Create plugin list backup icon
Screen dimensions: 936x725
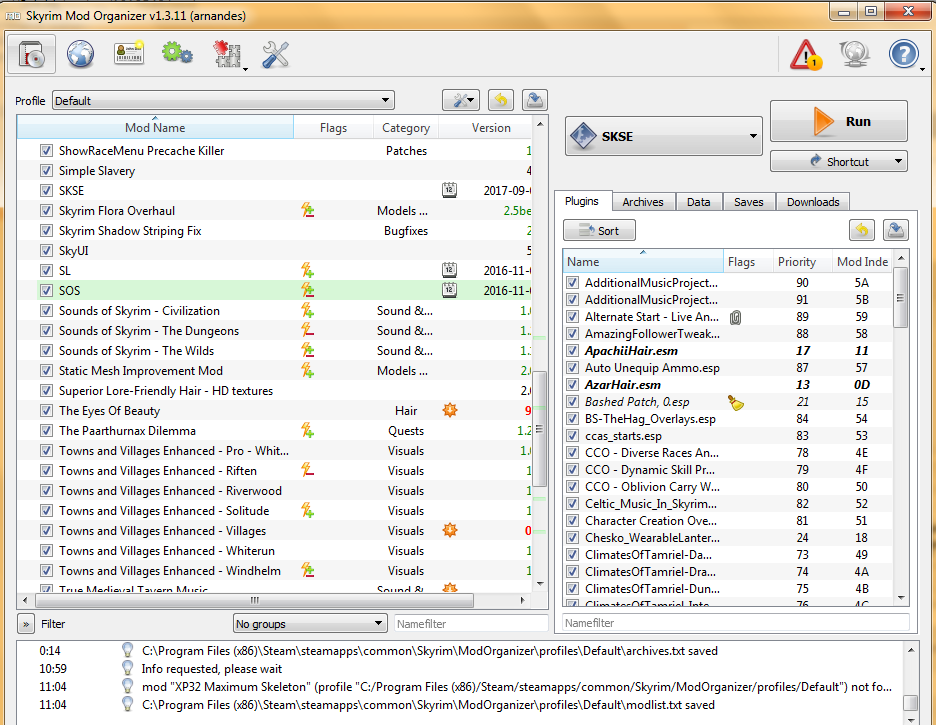pos(895,230)
